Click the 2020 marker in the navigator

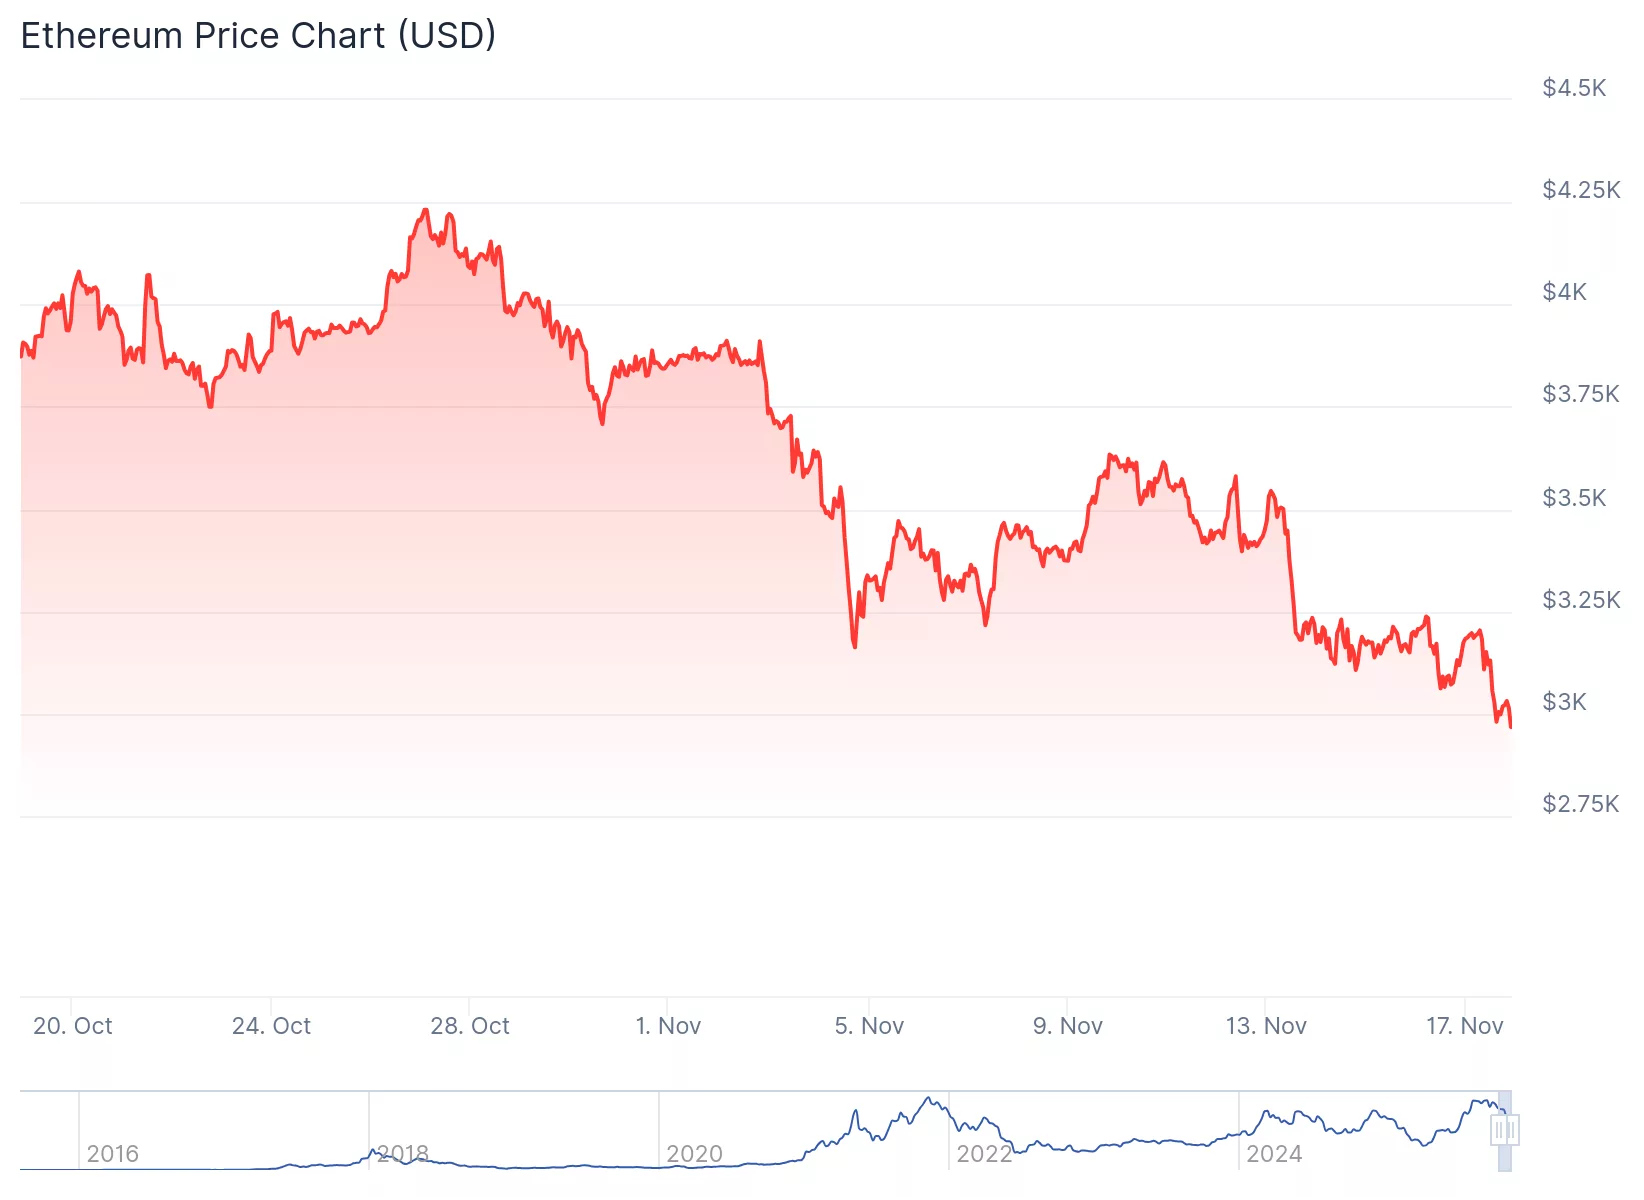pyautogui.click(x=694, y=1154)
